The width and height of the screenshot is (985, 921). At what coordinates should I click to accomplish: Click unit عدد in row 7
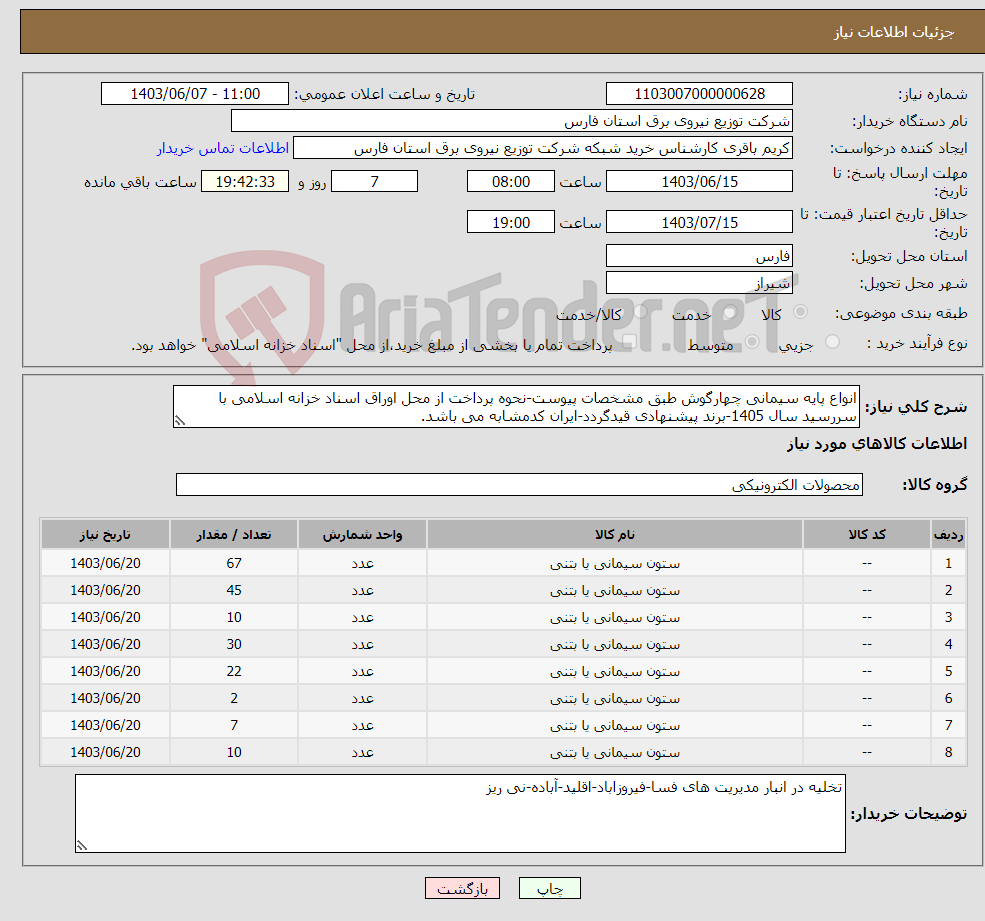[362, 726]
